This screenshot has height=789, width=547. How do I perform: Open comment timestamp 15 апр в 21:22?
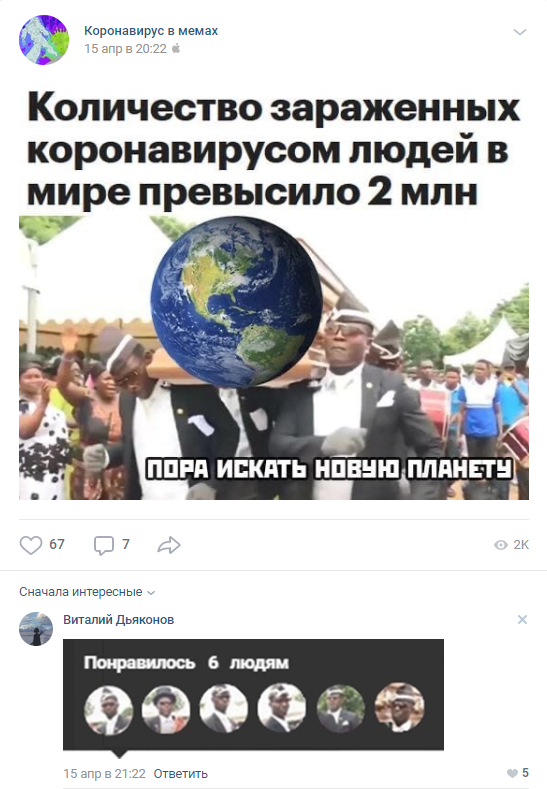click(105, 774)
